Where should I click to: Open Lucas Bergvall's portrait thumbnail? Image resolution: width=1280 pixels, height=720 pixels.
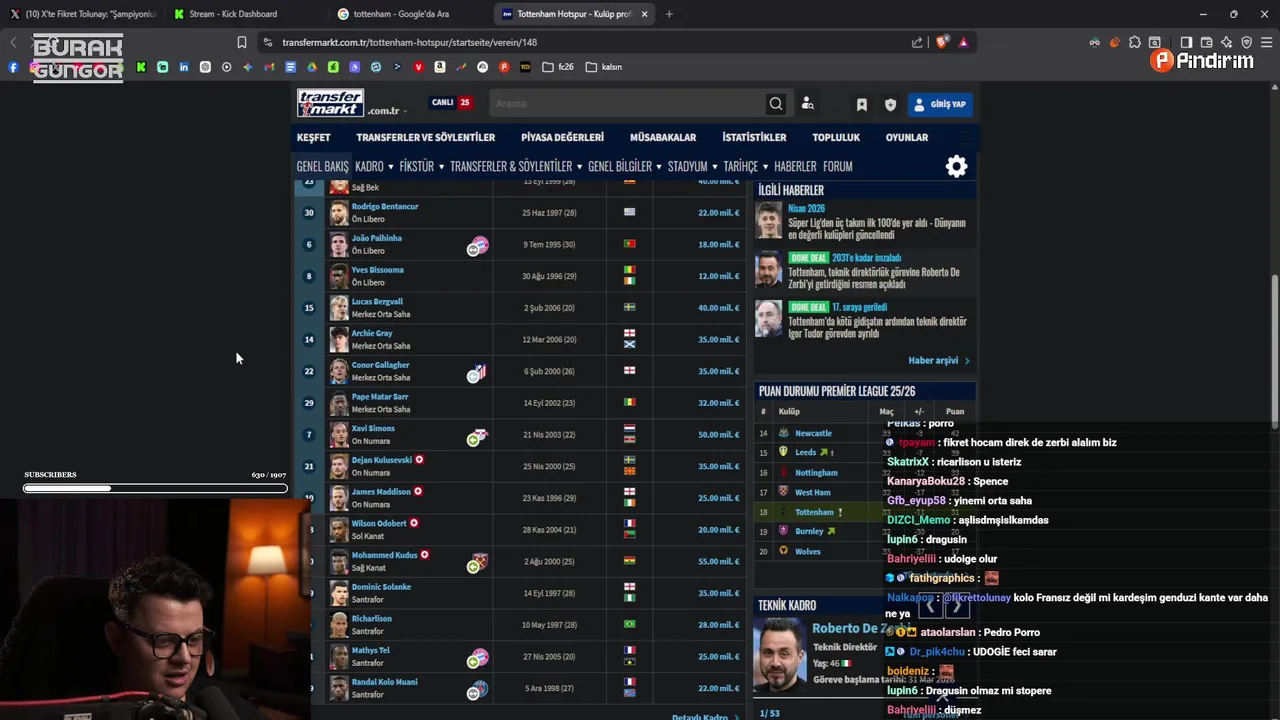tap(339, 307)
